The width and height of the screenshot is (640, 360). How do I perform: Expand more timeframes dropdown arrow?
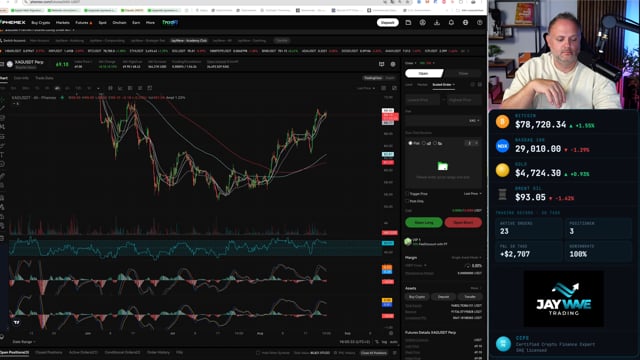(x=98, y=88)
